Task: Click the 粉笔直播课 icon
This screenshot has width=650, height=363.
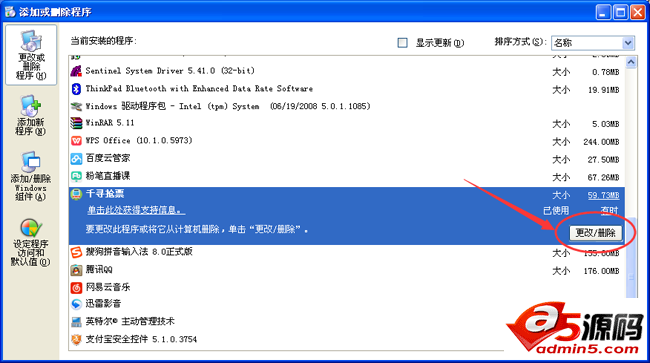Action: pos(76,176)
